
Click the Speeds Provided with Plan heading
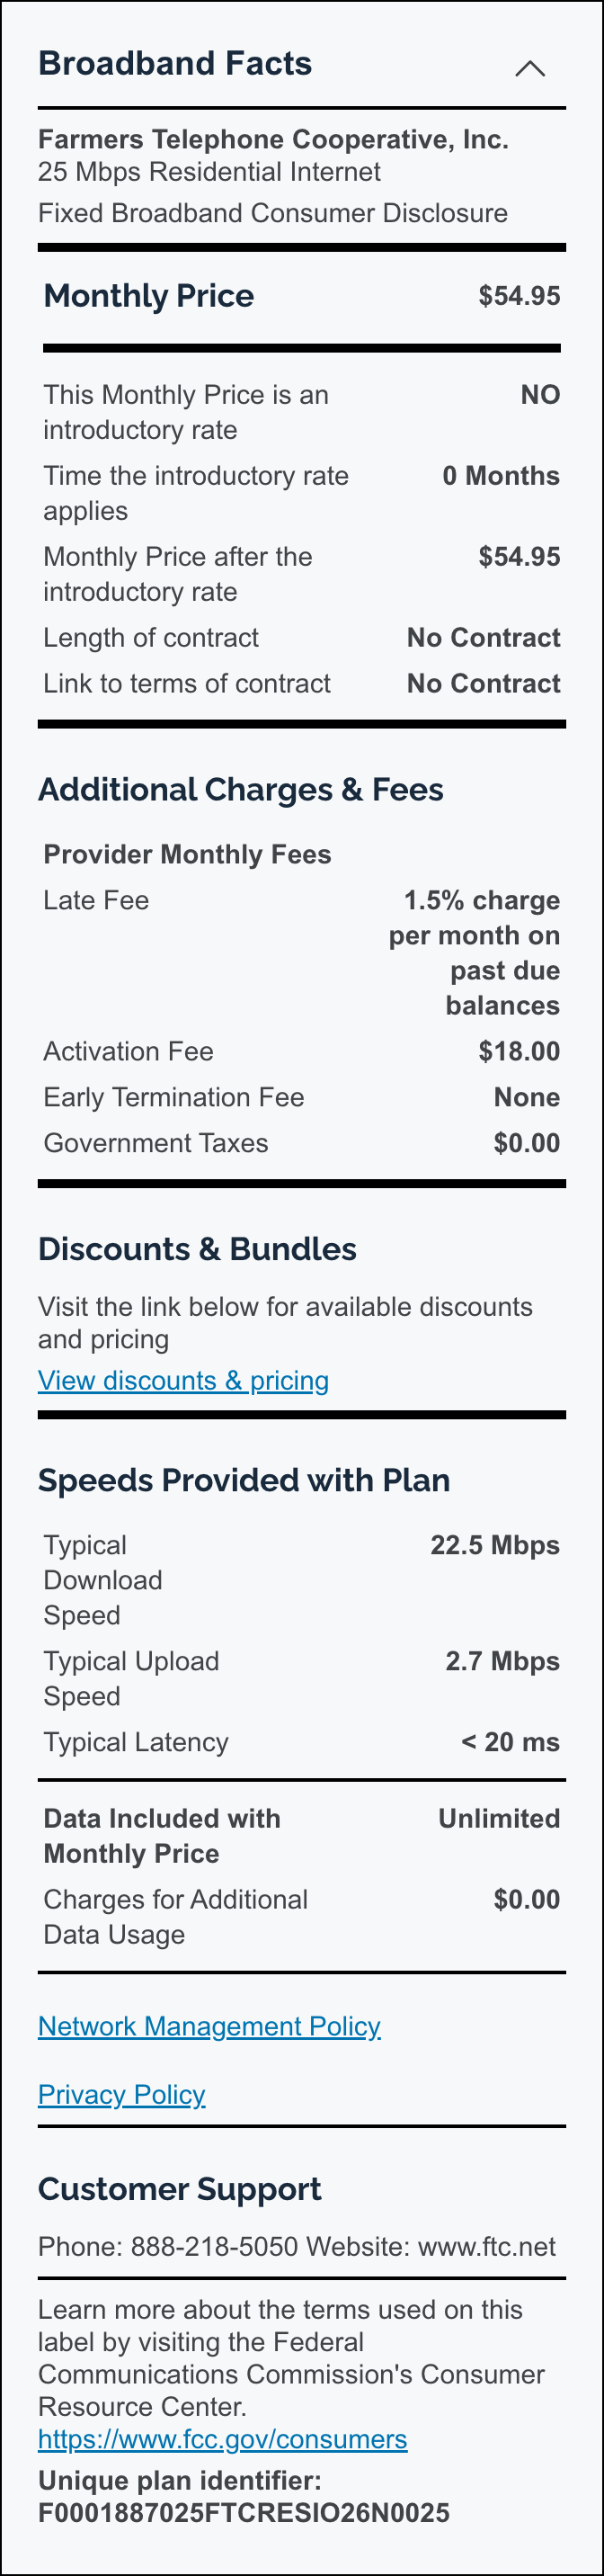click(244, 1480)
